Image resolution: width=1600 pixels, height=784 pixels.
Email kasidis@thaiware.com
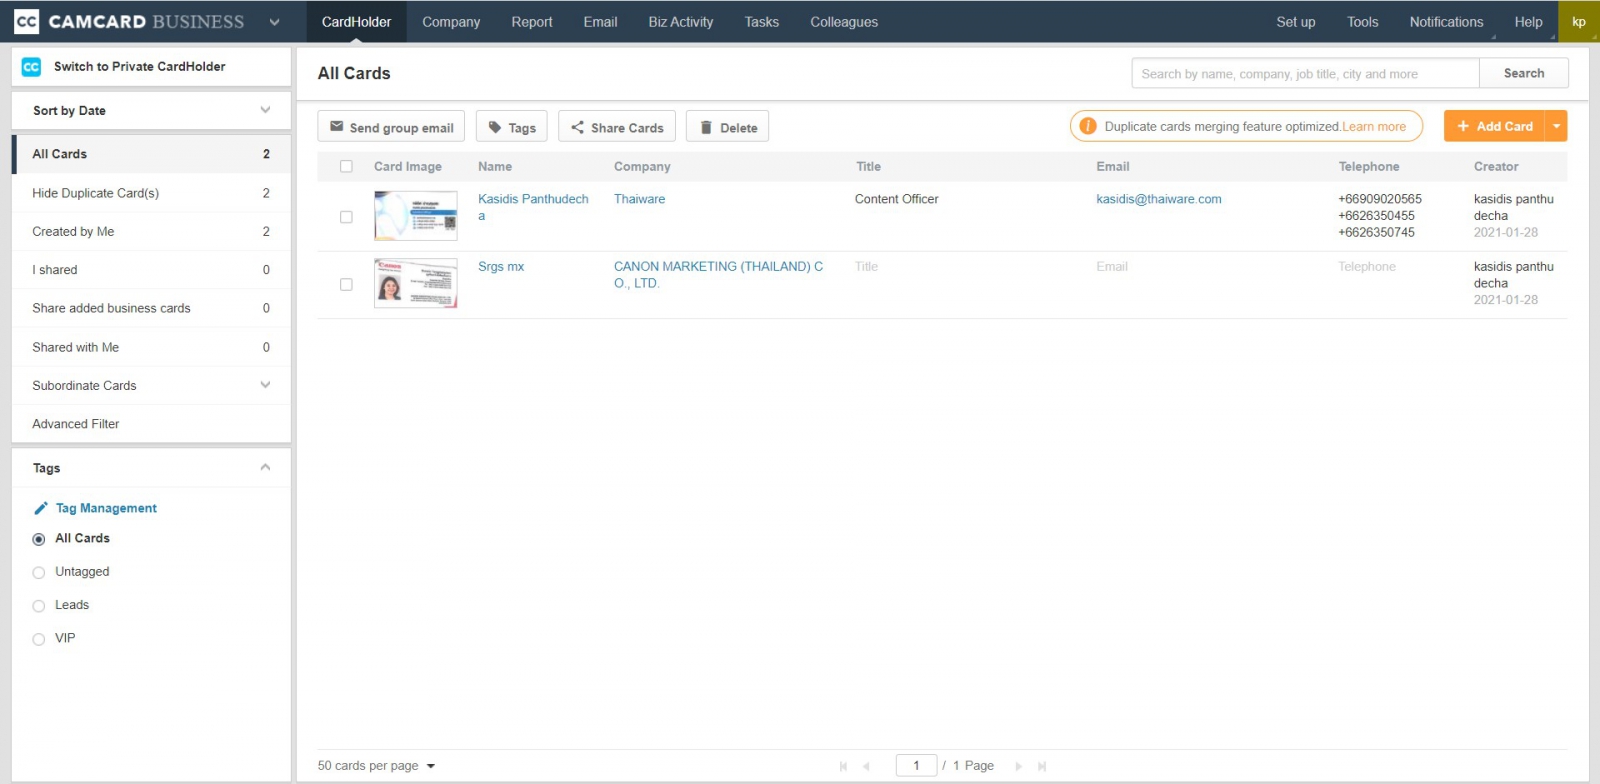tap(1158, 199)
